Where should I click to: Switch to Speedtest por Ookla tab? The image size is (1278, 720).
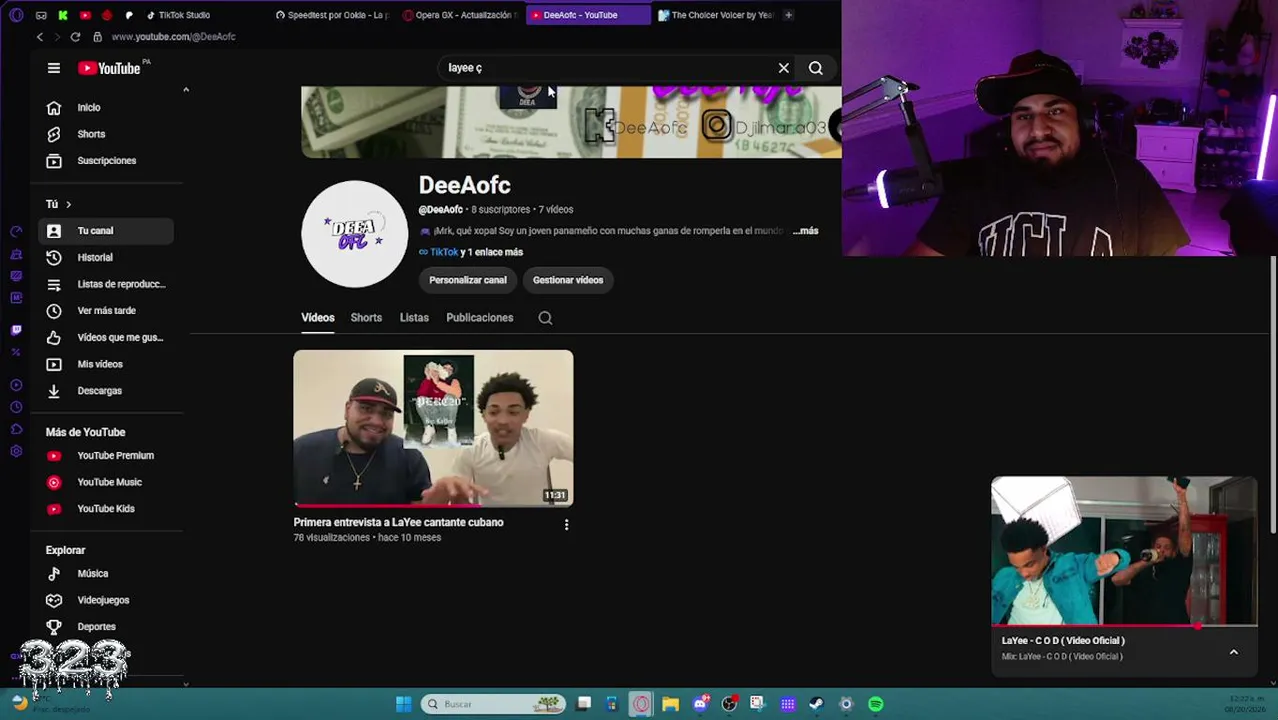point(332,15)
